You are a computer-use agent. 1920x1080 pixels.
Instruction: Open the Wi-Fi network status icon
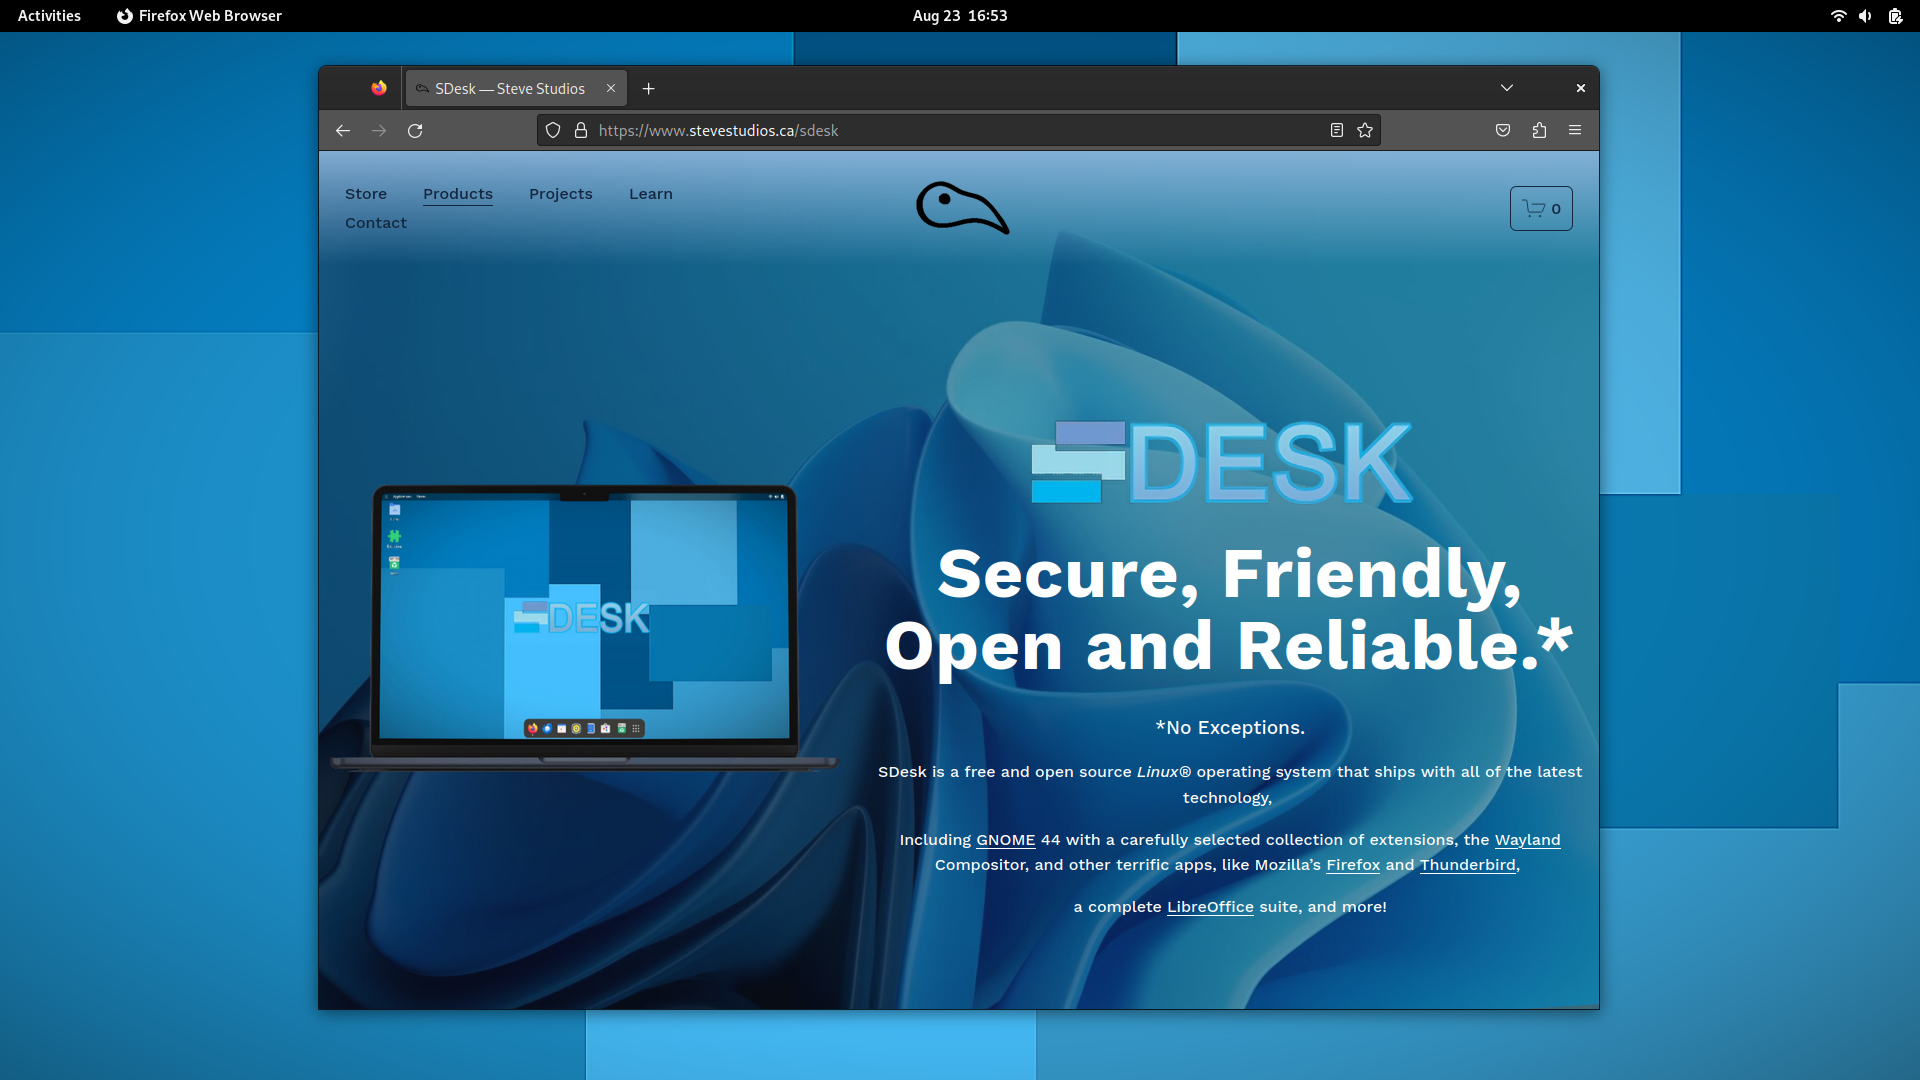(1838, 16)
